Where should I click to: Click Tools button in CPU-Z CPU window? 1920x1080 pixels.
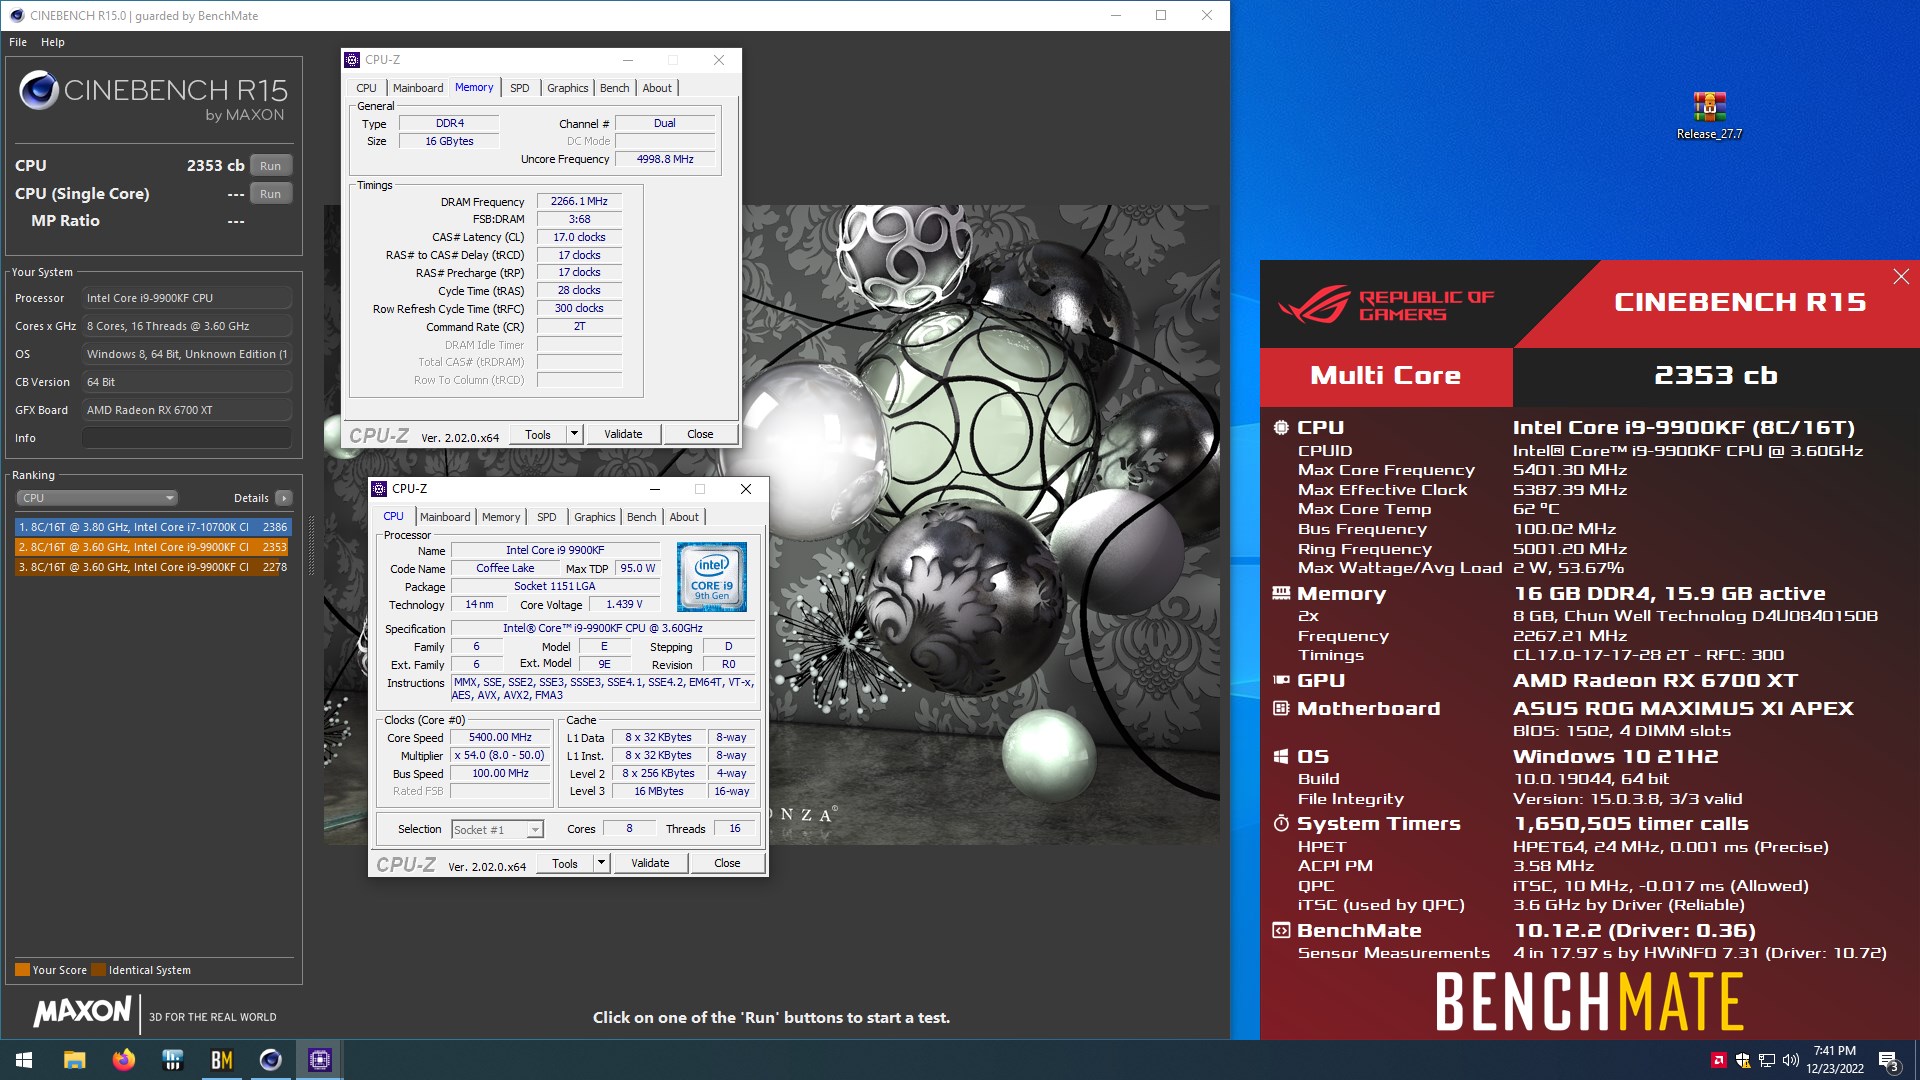[x=565, y=863]
